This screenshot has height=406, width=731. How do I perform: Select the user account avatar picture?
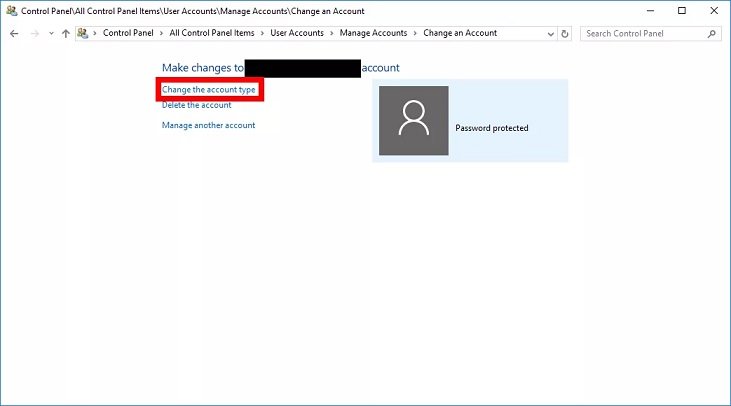[412, 121]
